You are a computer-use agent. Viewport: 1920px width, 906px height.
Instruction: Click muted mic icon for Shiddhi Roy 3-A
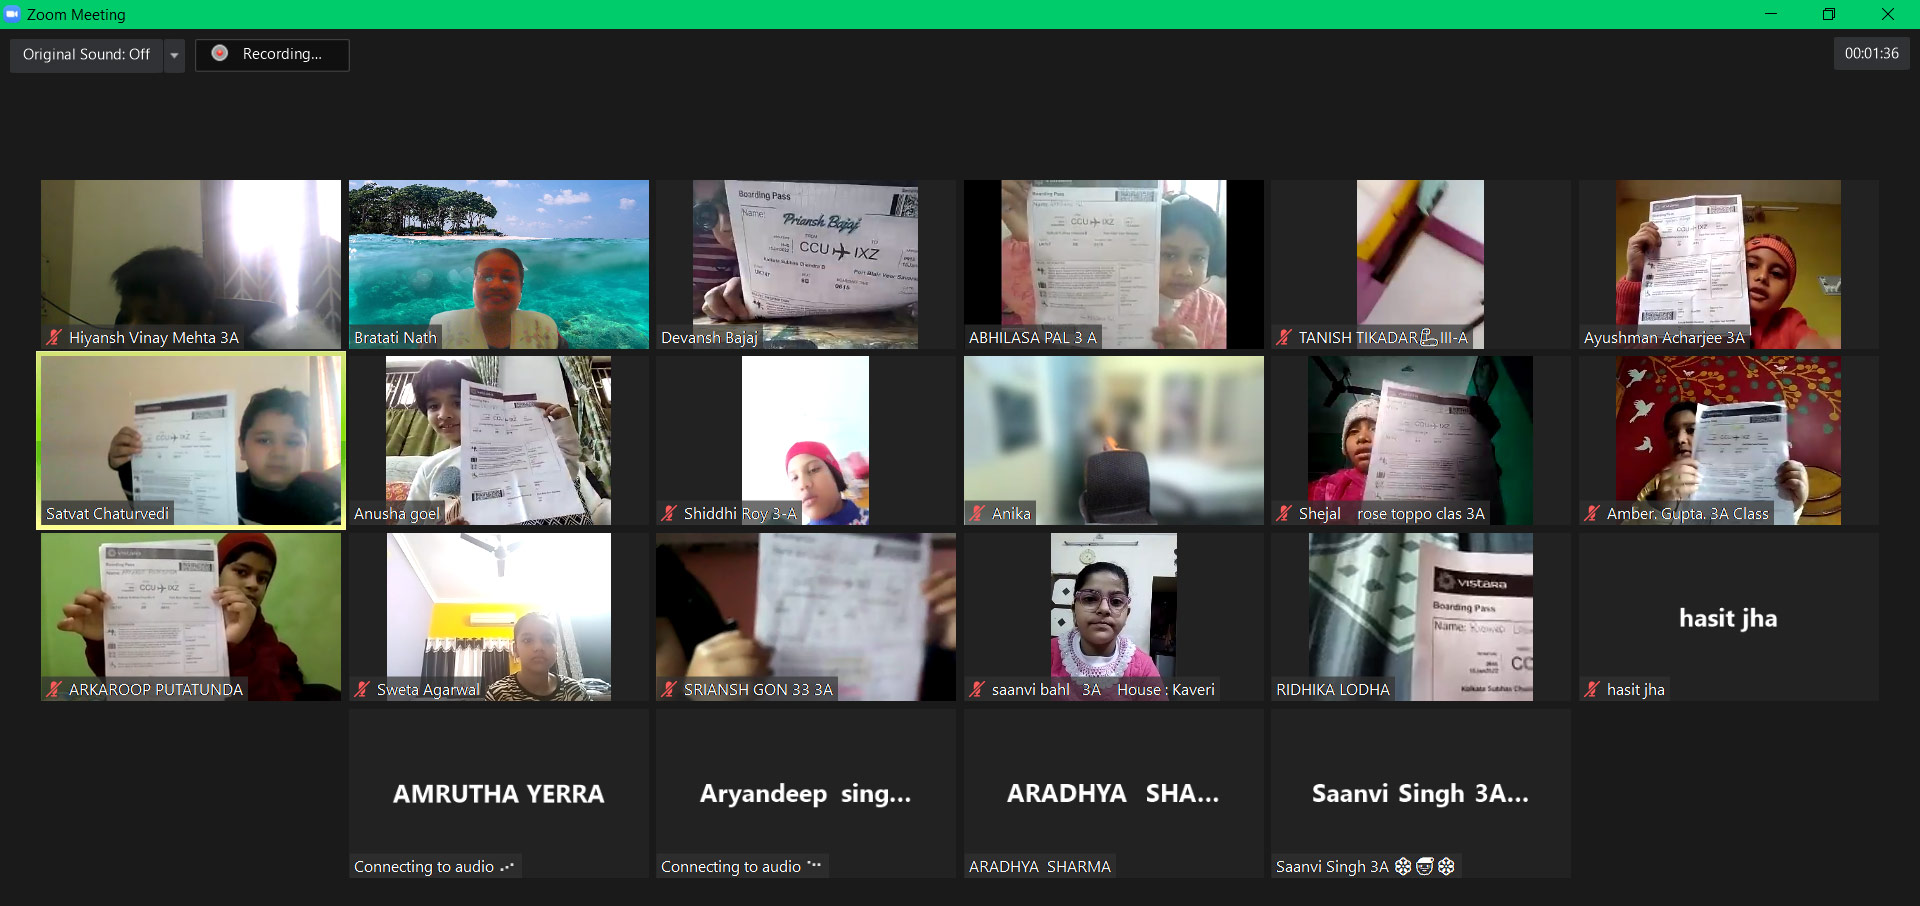[669, 514]
